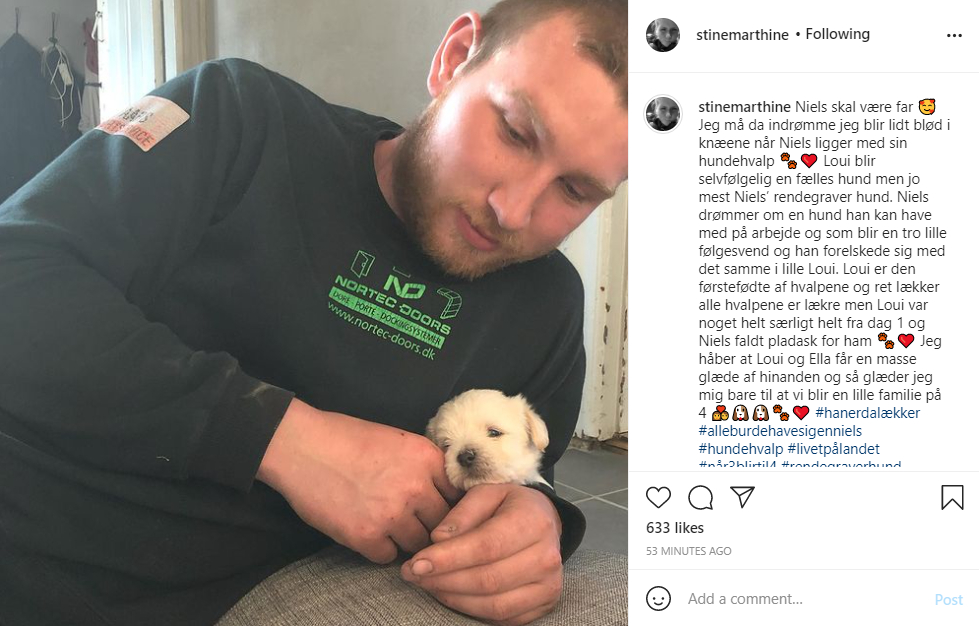Focus the Add a comment field
The width and height of the screenshot is (979, 626).
tap(805, 599)
